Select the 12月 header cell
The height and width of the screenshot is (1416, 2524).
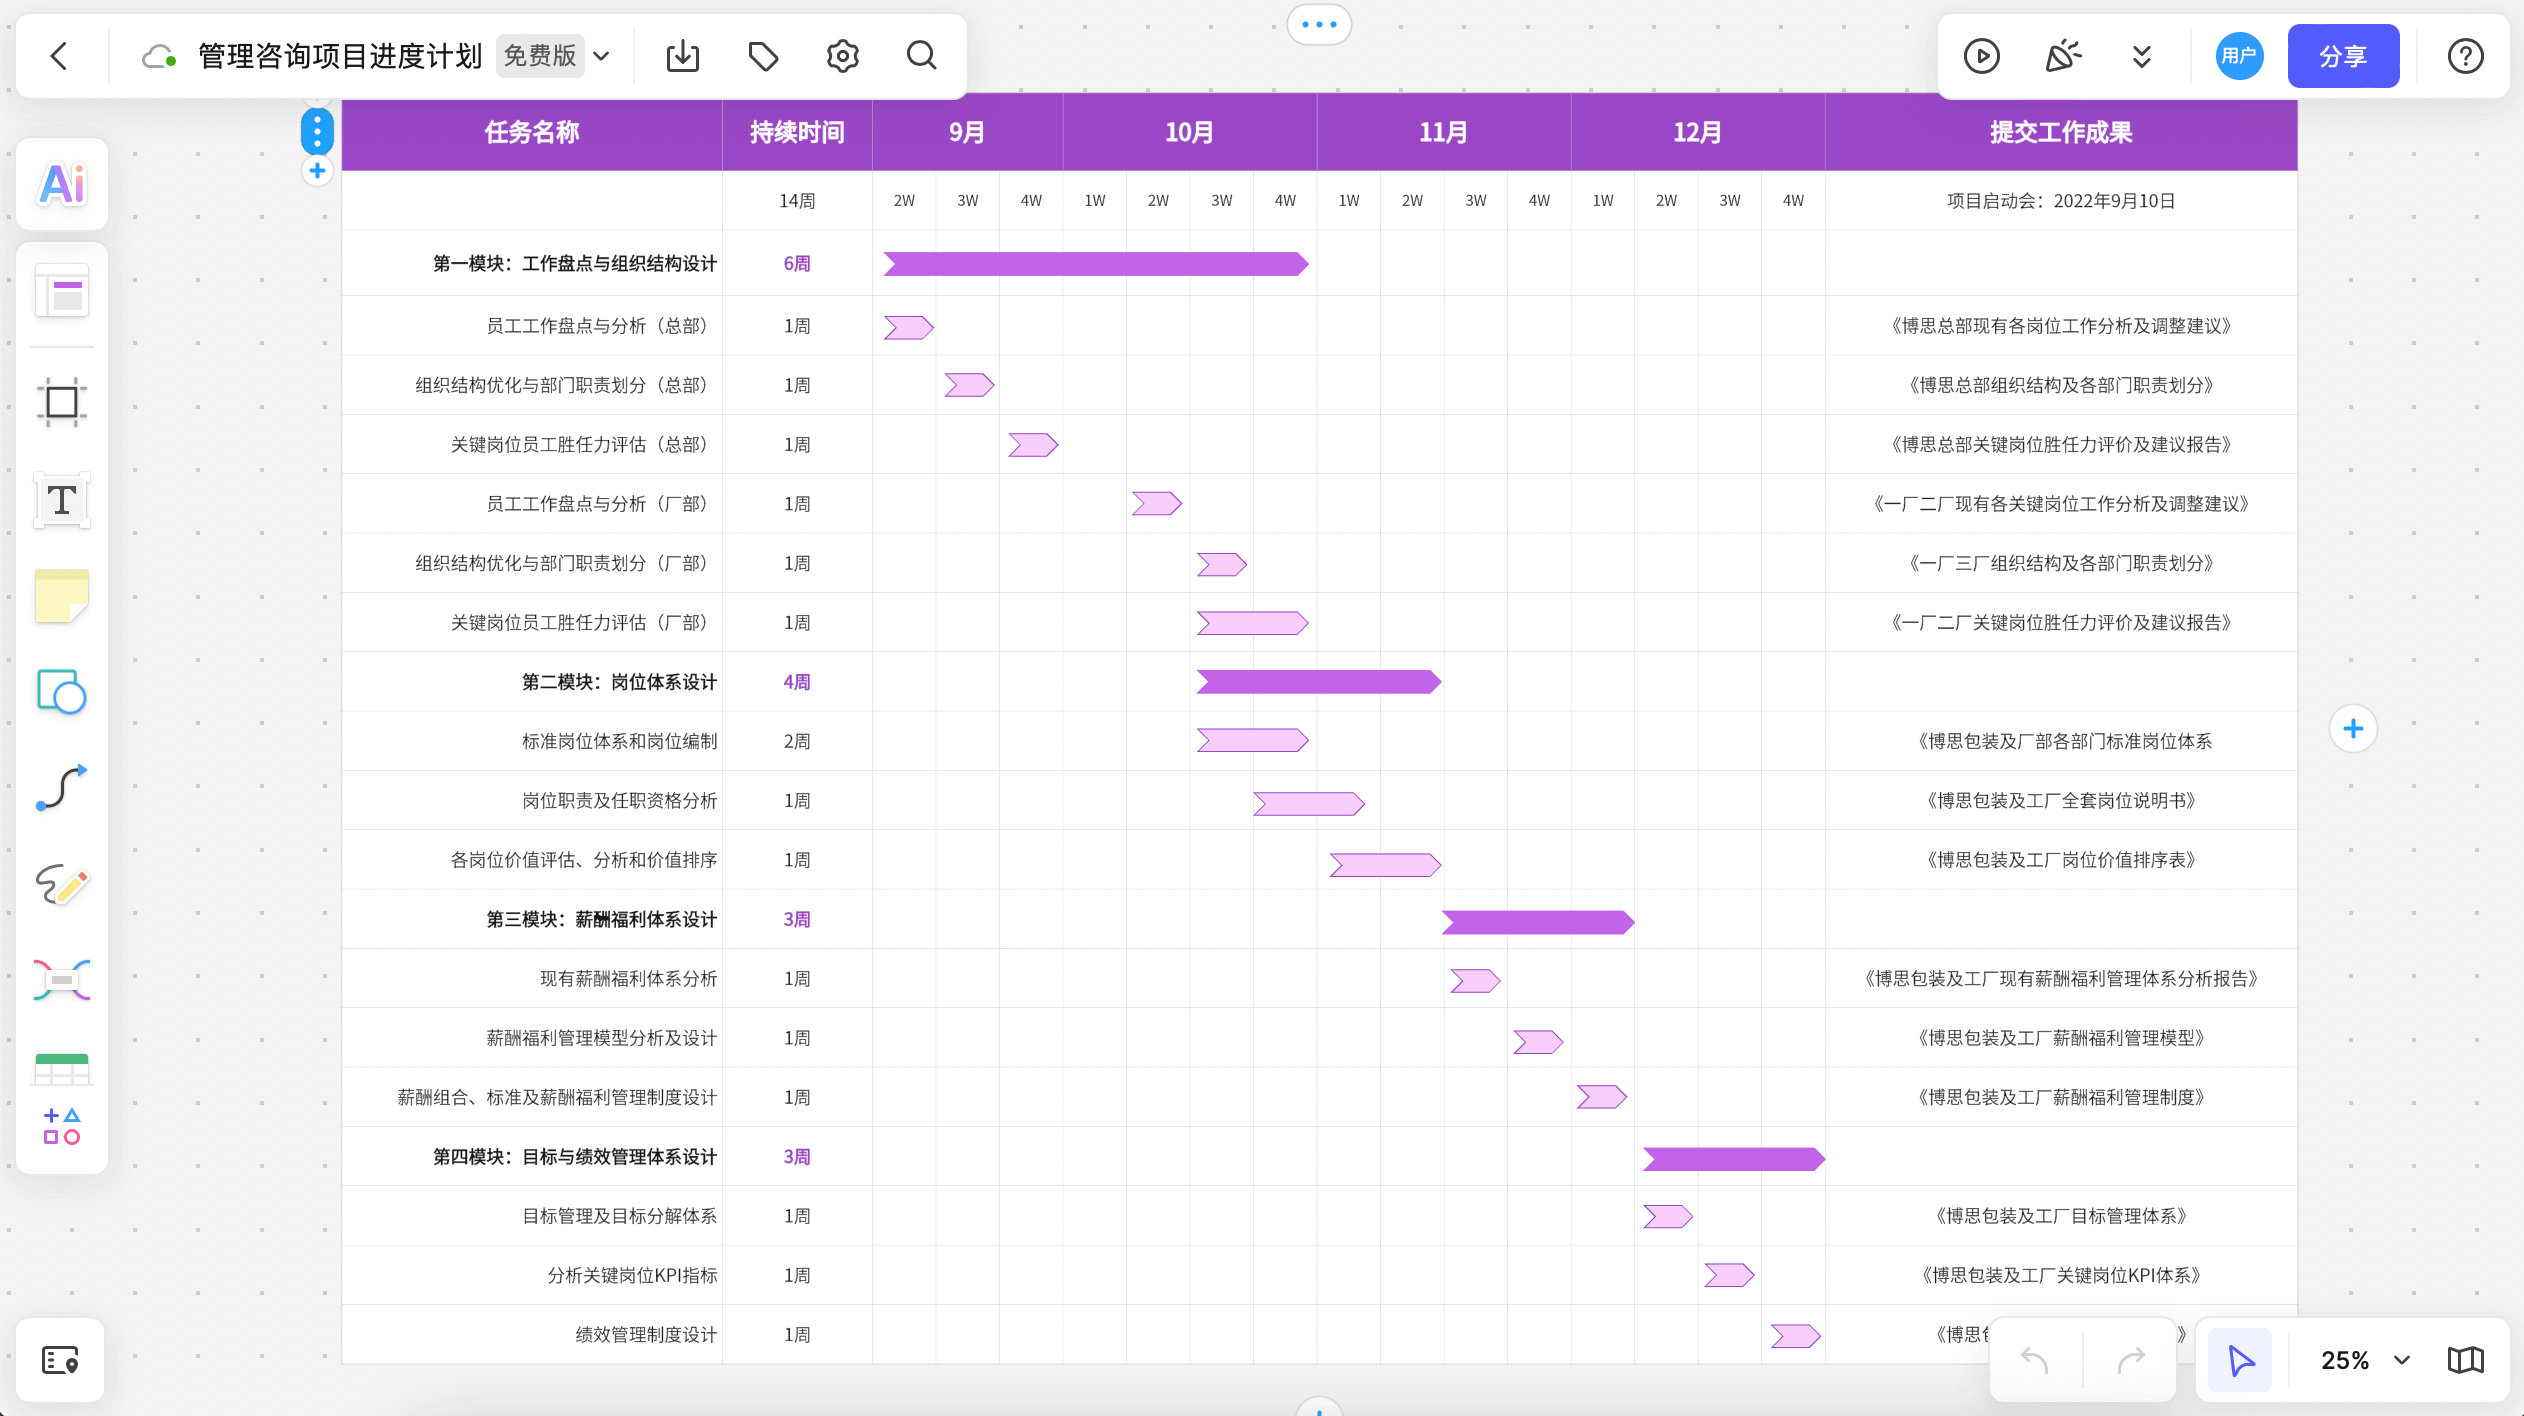point(1697,132)
